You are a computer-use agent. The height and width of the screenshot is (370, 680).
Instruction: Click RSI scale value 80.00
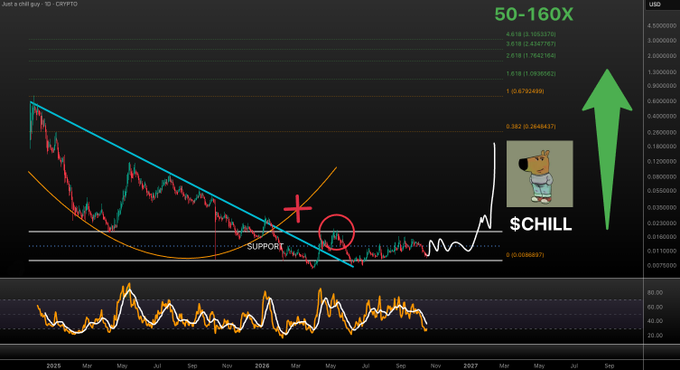655,293
